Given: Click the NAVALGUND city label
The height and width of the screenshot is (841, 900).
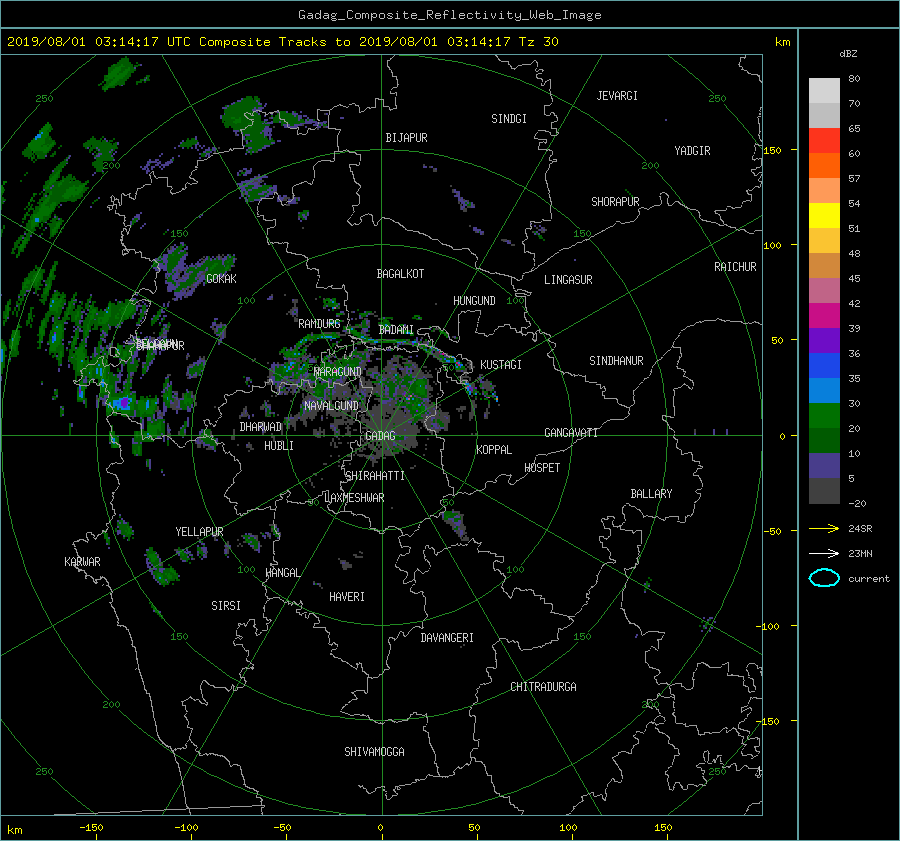Looking at the screenshot, I should [331, 405].
